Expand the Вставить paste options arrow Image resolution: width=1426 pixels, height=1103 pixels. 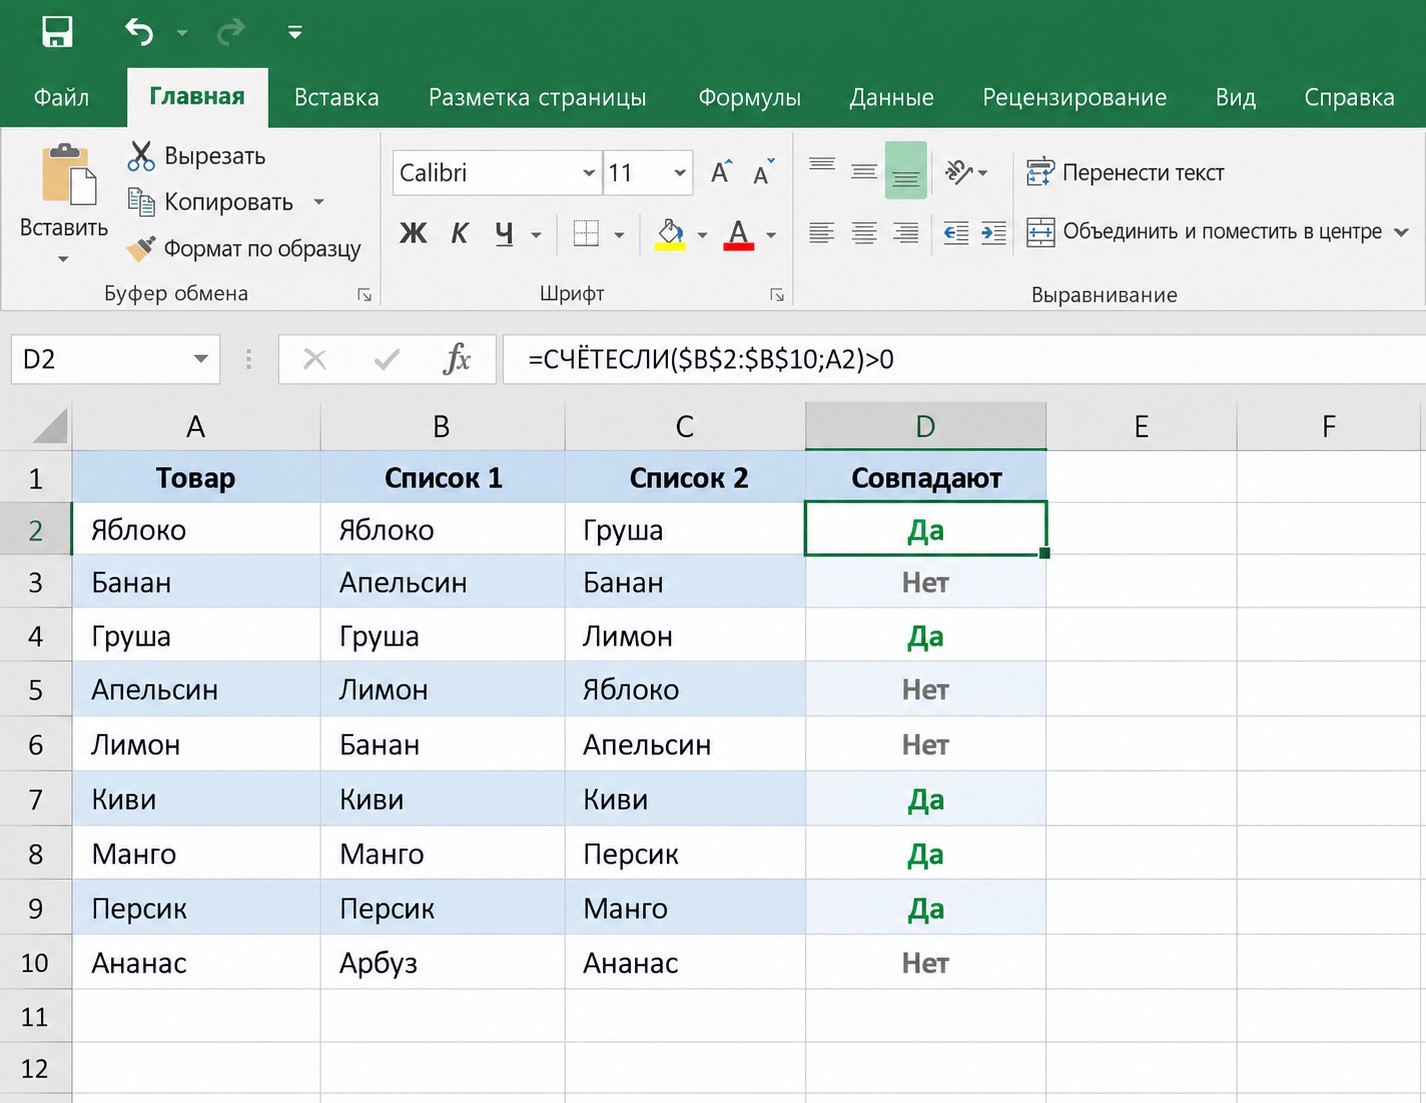pos(63,260)
